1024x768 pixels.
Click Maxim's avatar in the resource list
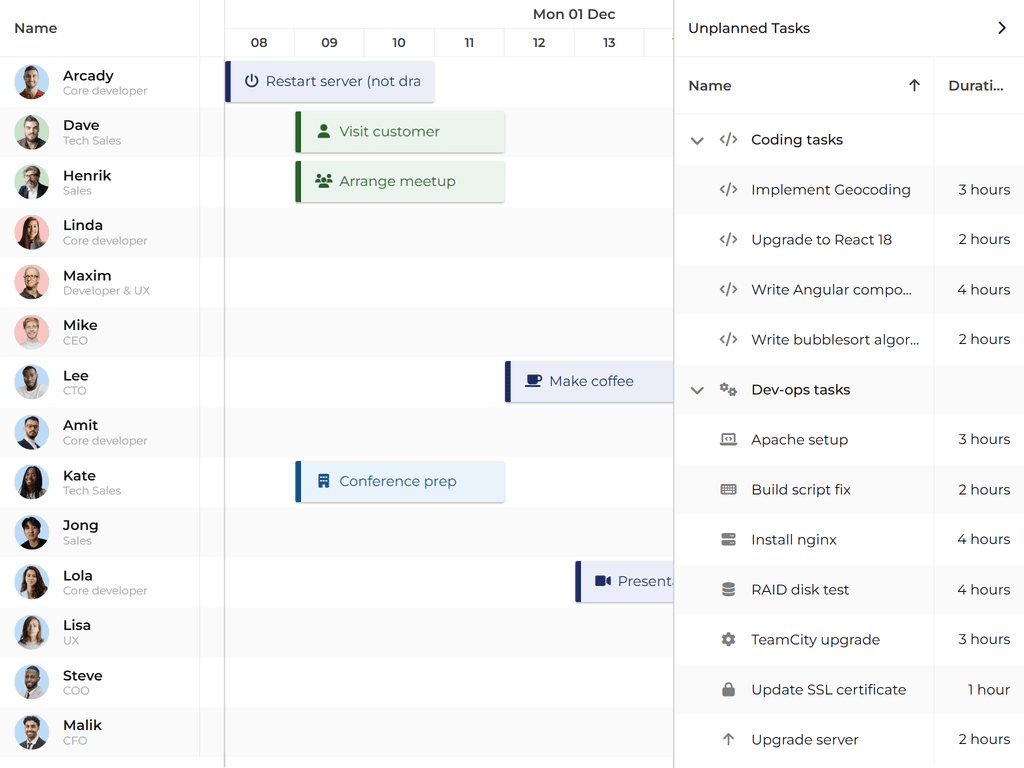coord(32,282)
